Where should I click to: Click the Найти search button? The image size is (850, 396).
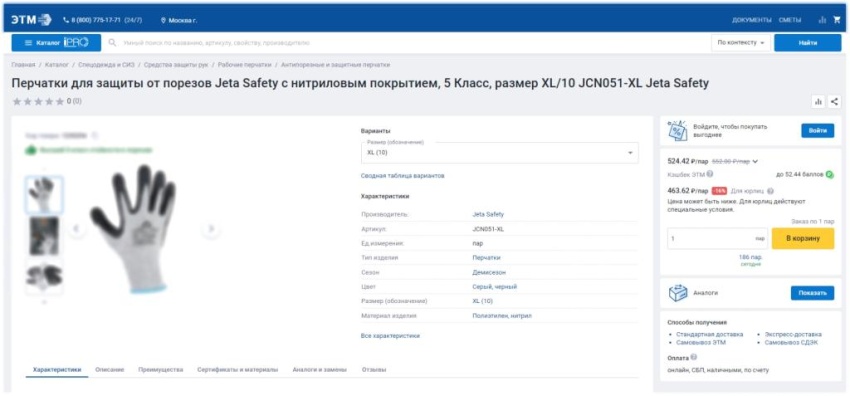pyautogui.click(x=807, y=43)
